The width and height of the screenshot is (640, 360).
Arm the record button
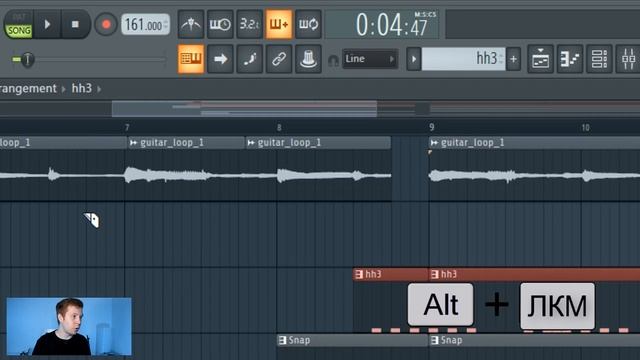pos(106,24)
